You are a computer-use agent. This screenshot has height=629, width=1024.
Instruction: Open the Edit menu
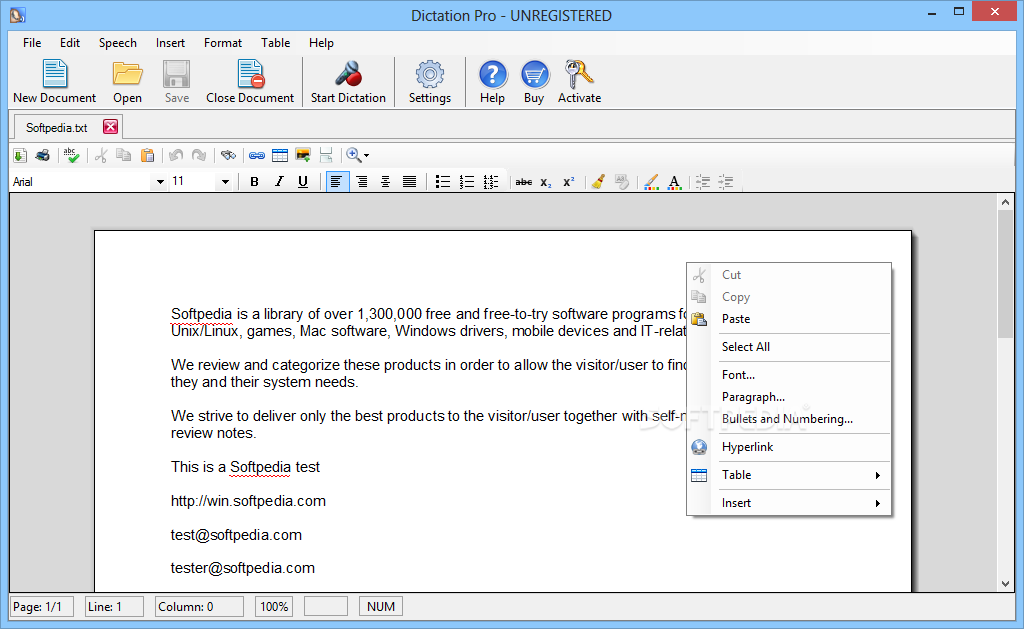tap(70, 42)
